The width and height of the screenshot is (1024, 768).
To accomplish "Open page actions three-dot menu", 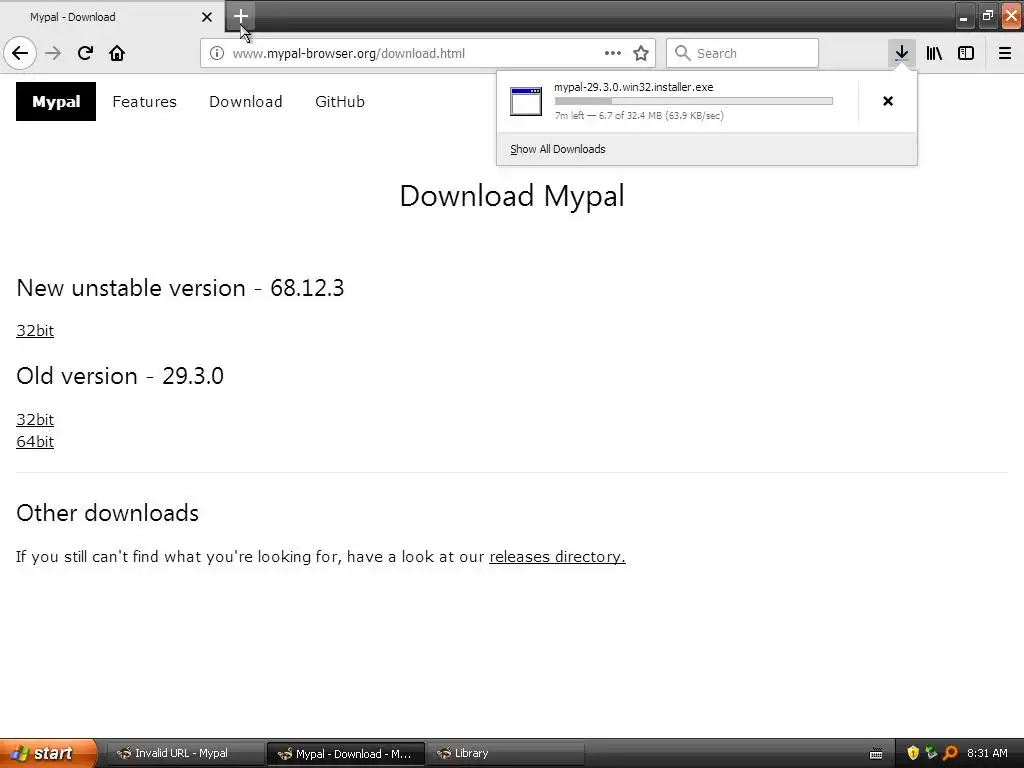I will pyautogui.click(x=613, y=53).
